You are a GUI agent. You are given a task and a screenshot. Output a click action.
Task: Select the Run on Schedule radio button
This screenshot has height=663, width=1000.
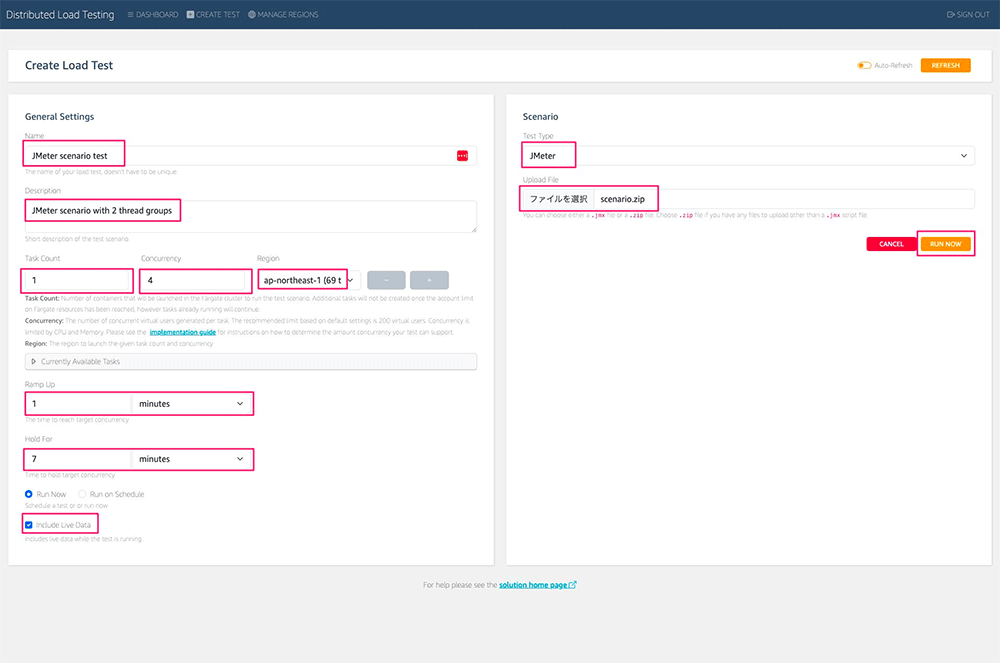(x=83, y=494)
